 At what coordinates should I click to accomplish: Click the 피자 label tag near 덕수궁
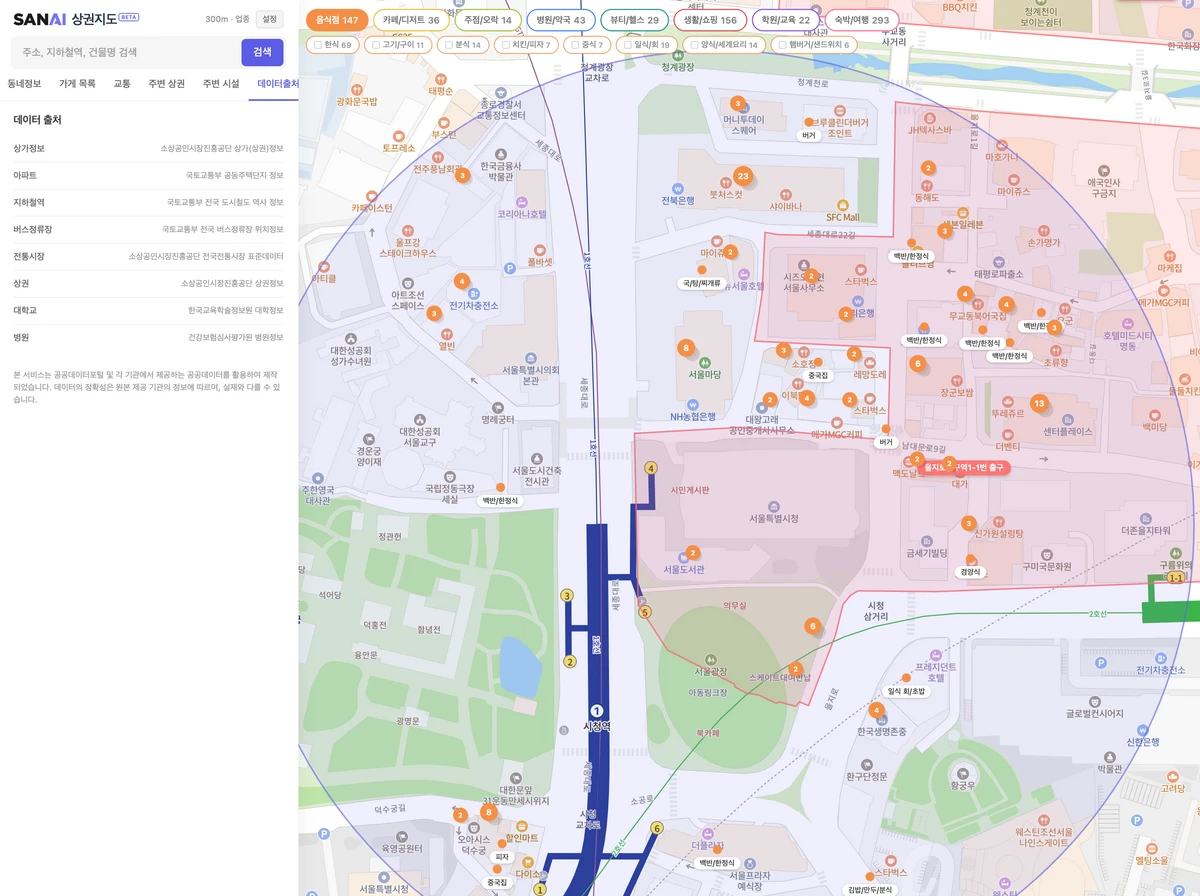[502, 857]
